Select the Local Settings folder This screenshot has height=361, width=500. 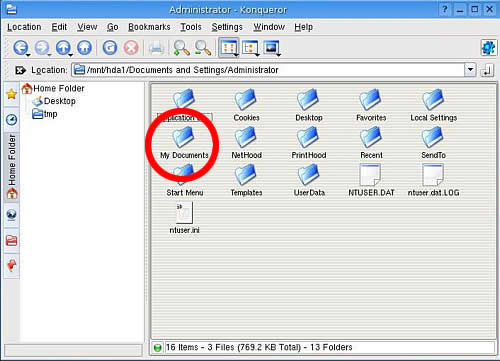[x=433, y=105]
